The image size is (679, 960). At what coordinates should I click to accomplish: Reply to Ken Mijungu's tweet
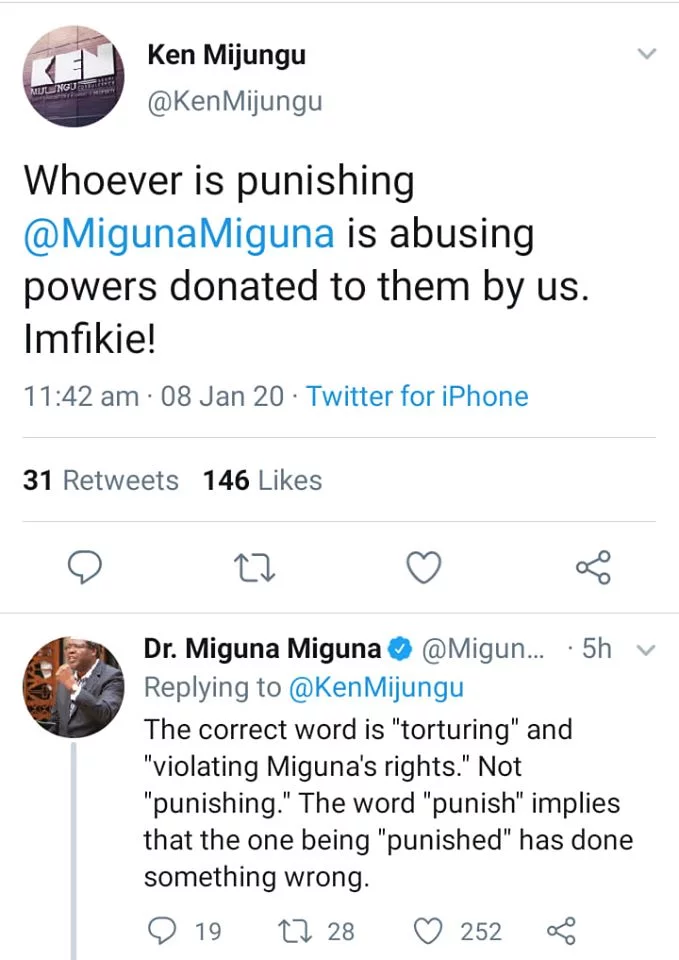click(x=87, y=568)
